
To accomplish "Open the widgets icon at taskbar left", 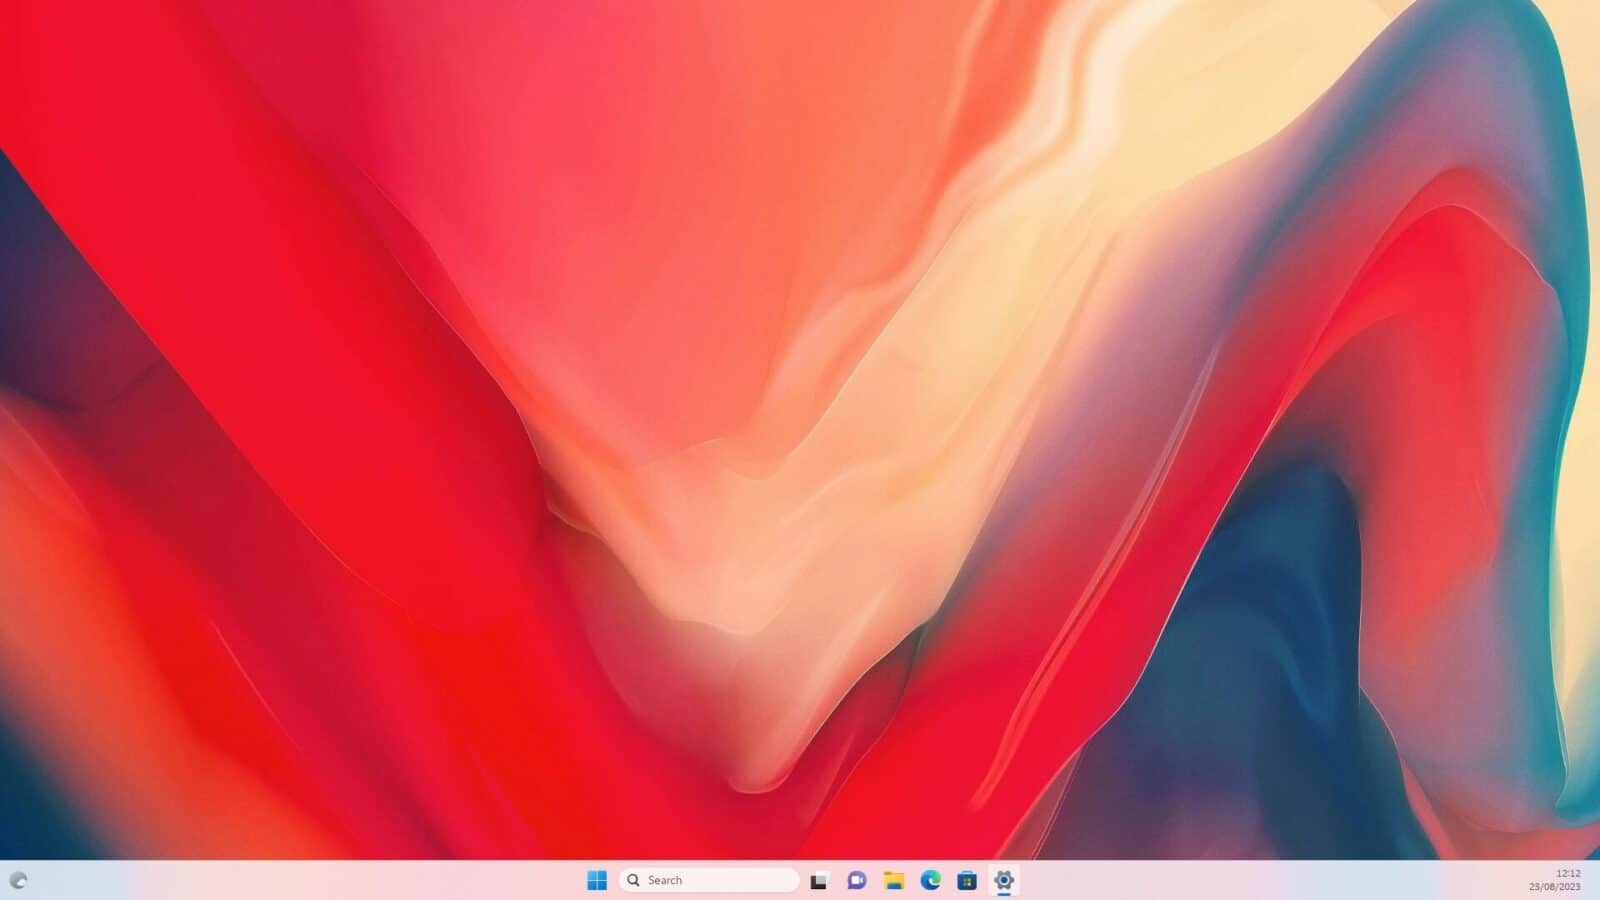I will (x=18, y=881).
